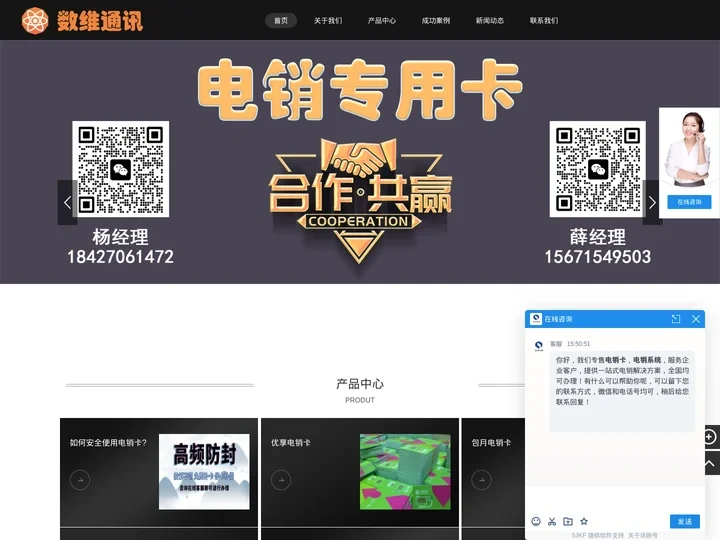This screenshot has width=720, height=540.
Task: Select 成功案例 in the navigation bar
Action: [x=436, y=21]
